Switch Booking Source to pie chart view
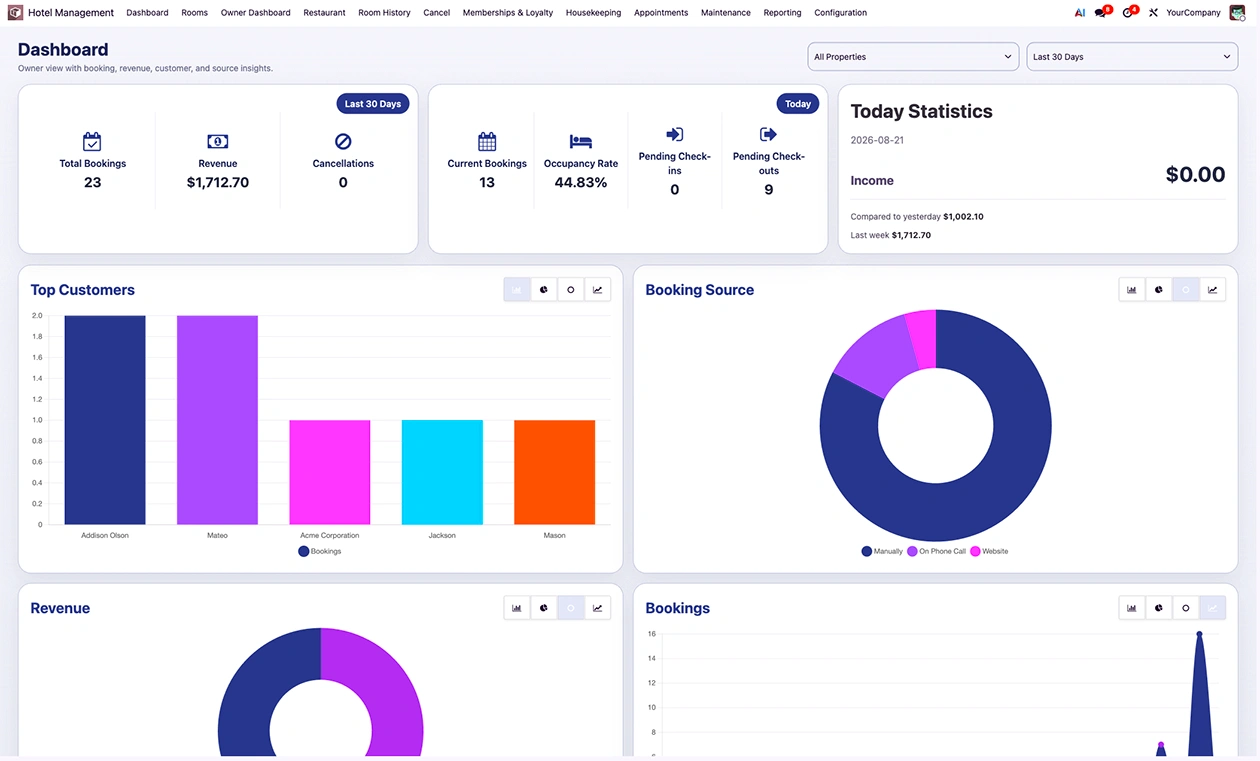This screenshot has width=1260, height=761. (1159, 290)
